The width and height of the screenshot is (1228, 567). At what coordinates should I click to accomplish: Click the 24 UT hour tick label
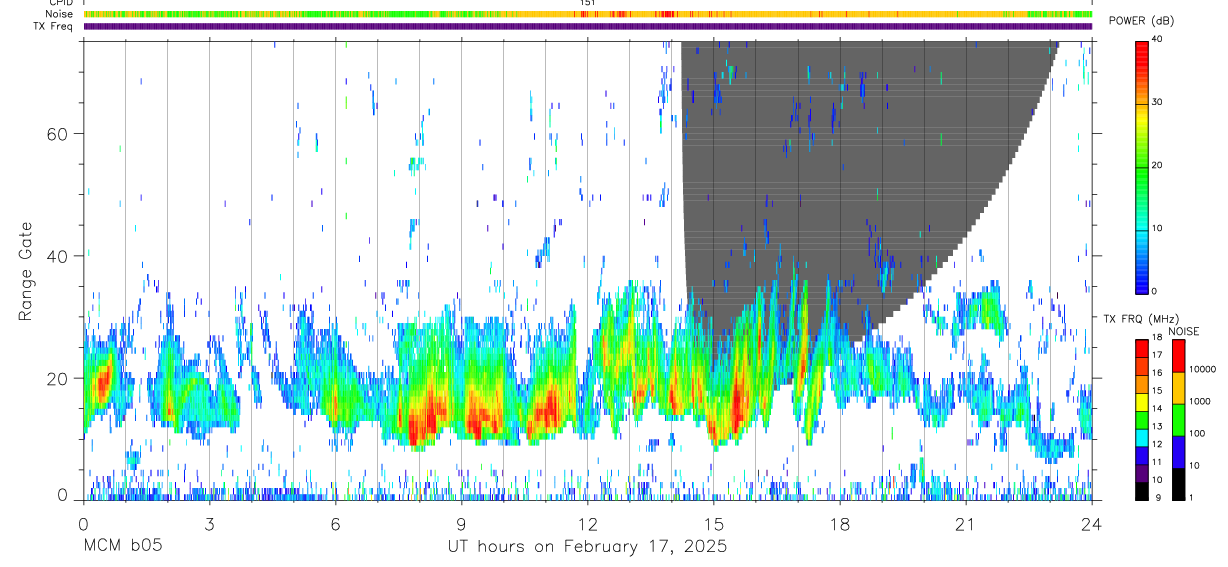[1092, 523]
